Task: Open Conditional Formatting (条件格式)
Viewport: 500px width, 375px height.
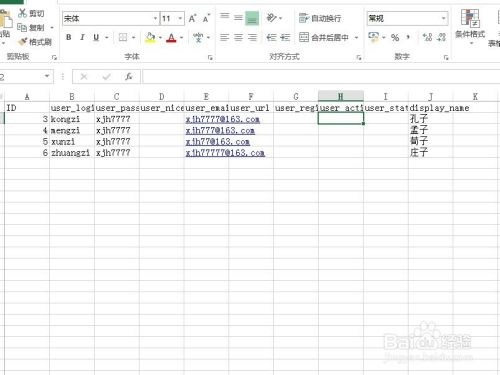Action: click(x=470, y=27)
